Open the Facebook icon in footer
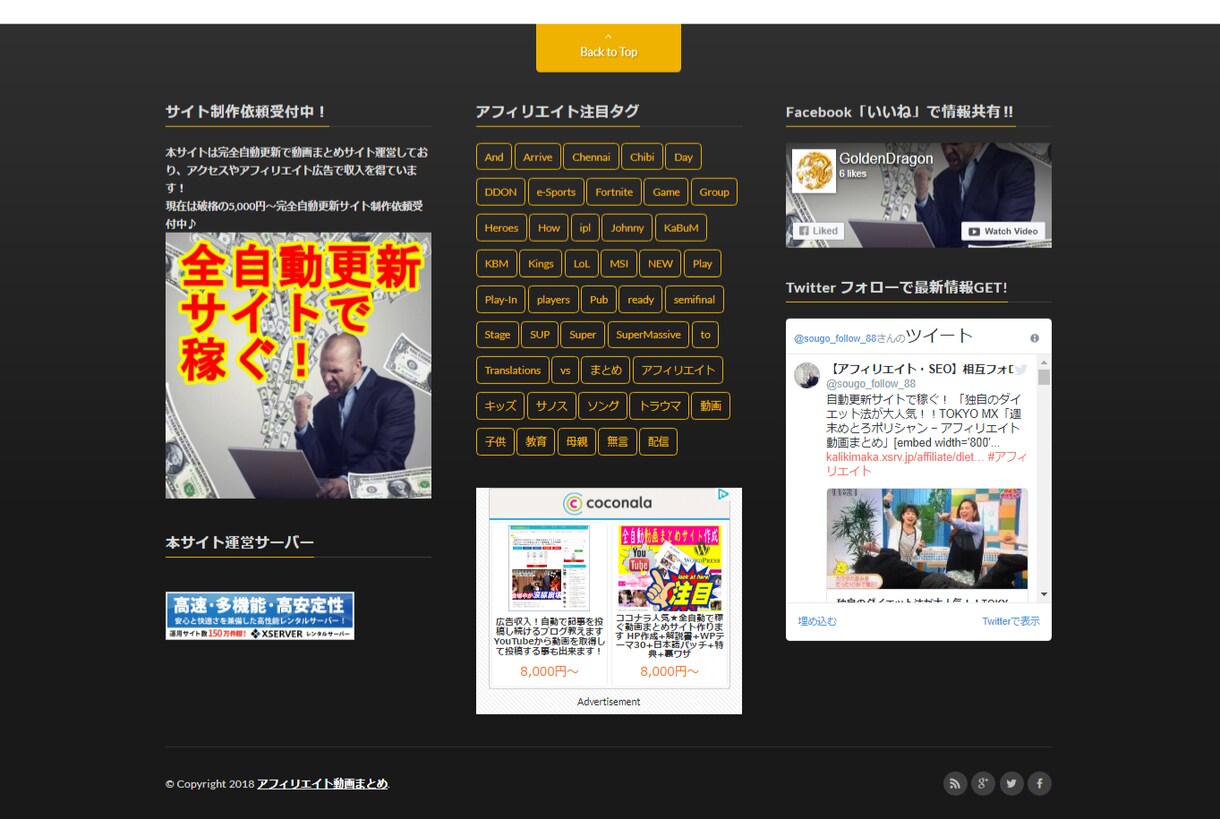This screenshot has width=1220, height=819. (x=1039, y=783)
